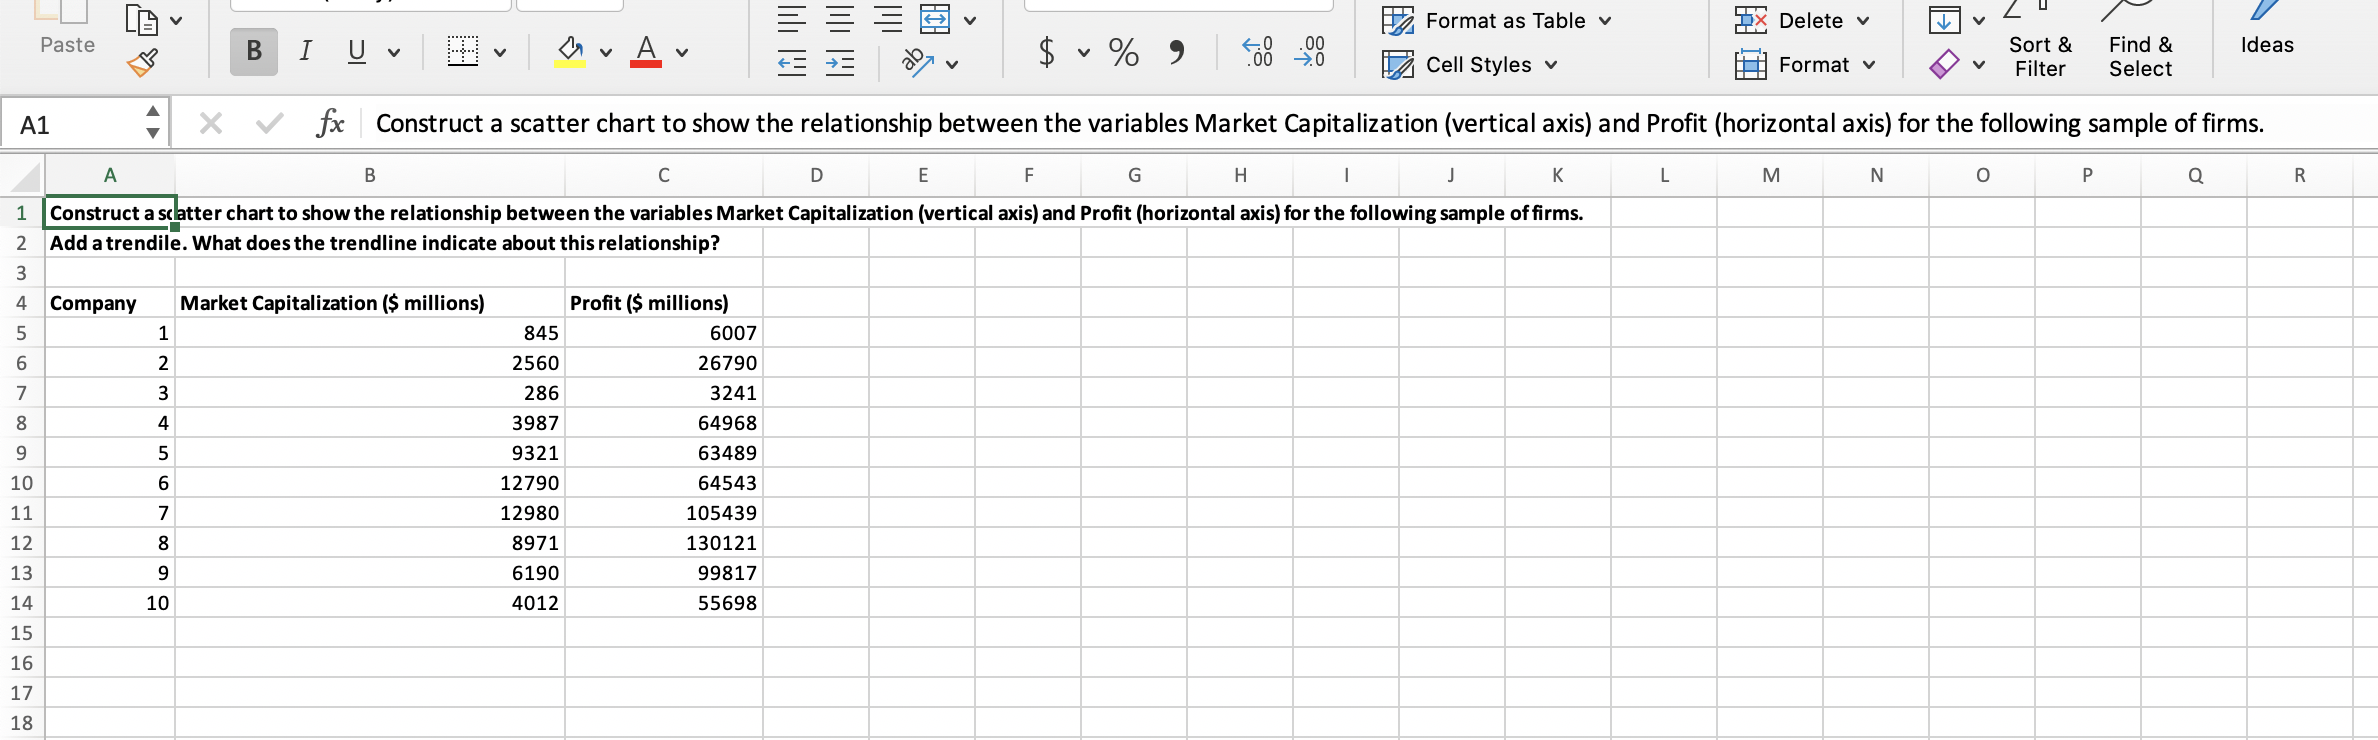Click the Merge & Center icon
This screenshot has width=2378, height=740.
pyautogui.click(x=935, y=19)
